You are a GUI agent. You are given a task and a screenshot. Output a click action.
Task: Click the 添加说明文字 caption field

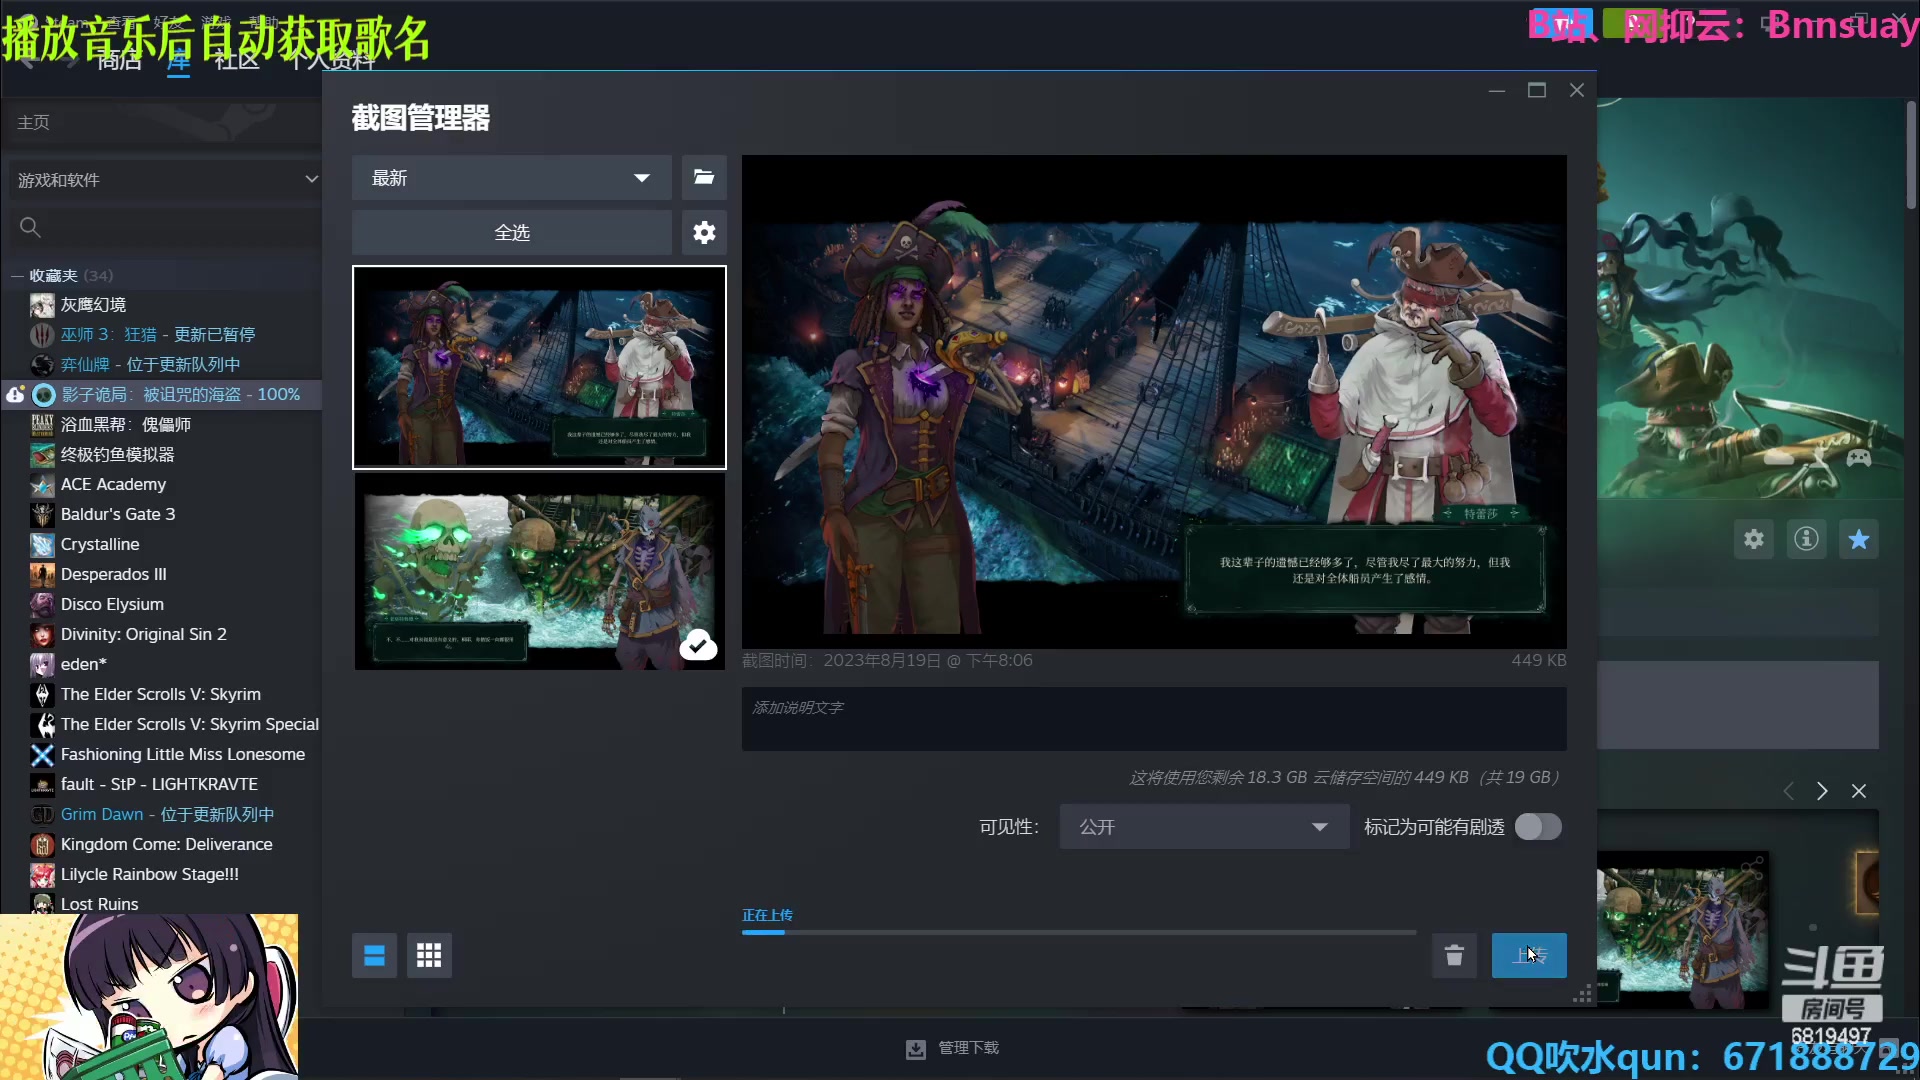click(1154, 718)
